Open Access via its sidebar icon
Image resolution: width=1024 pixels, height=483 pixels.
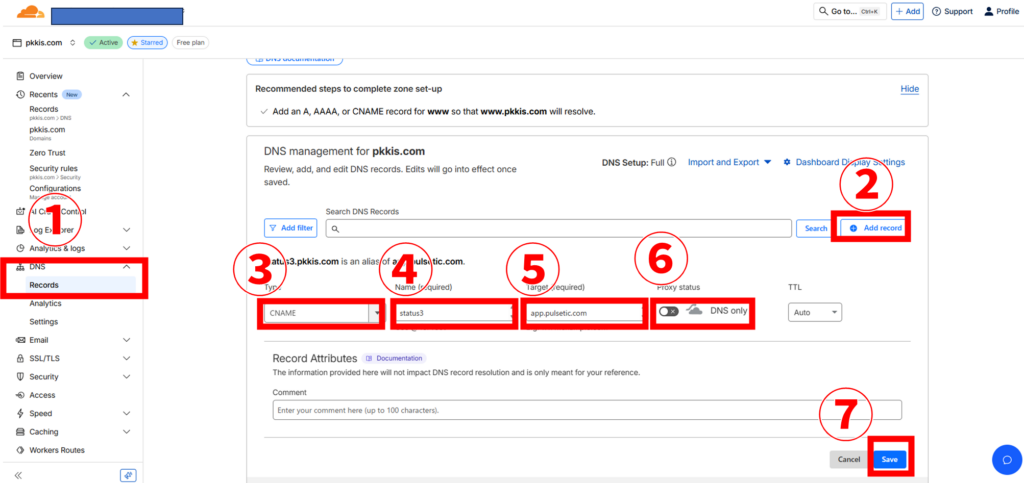pyautogui.click(x=20, y=395)
